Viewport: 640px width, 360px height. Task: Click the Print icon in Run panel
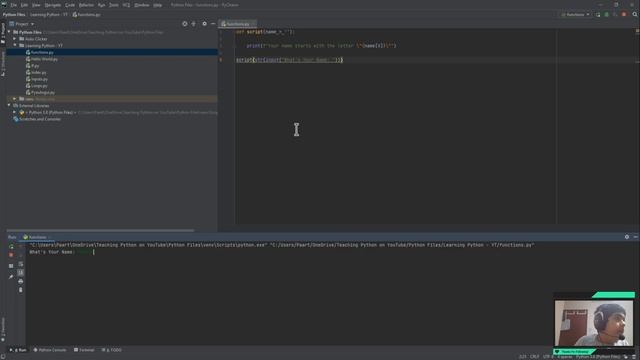(x=21, y=282)
